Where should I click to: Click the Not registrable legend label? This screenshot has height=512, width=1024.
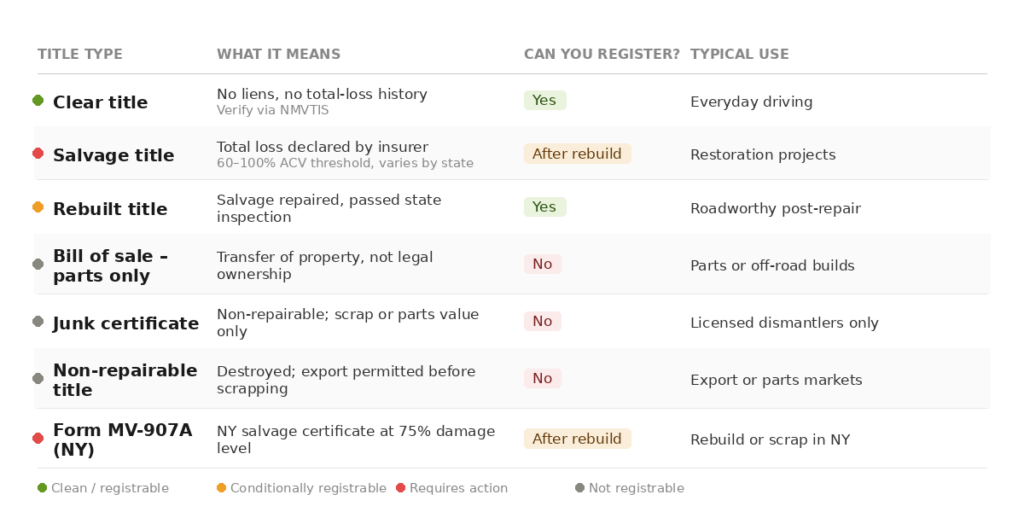pyautogui.click(x=636, y=488)
